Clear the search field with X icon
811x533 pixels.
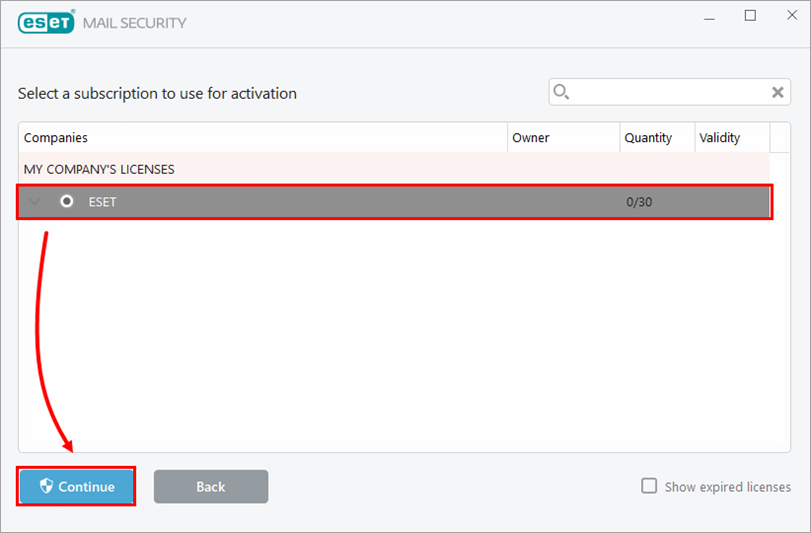coord(777,93)
